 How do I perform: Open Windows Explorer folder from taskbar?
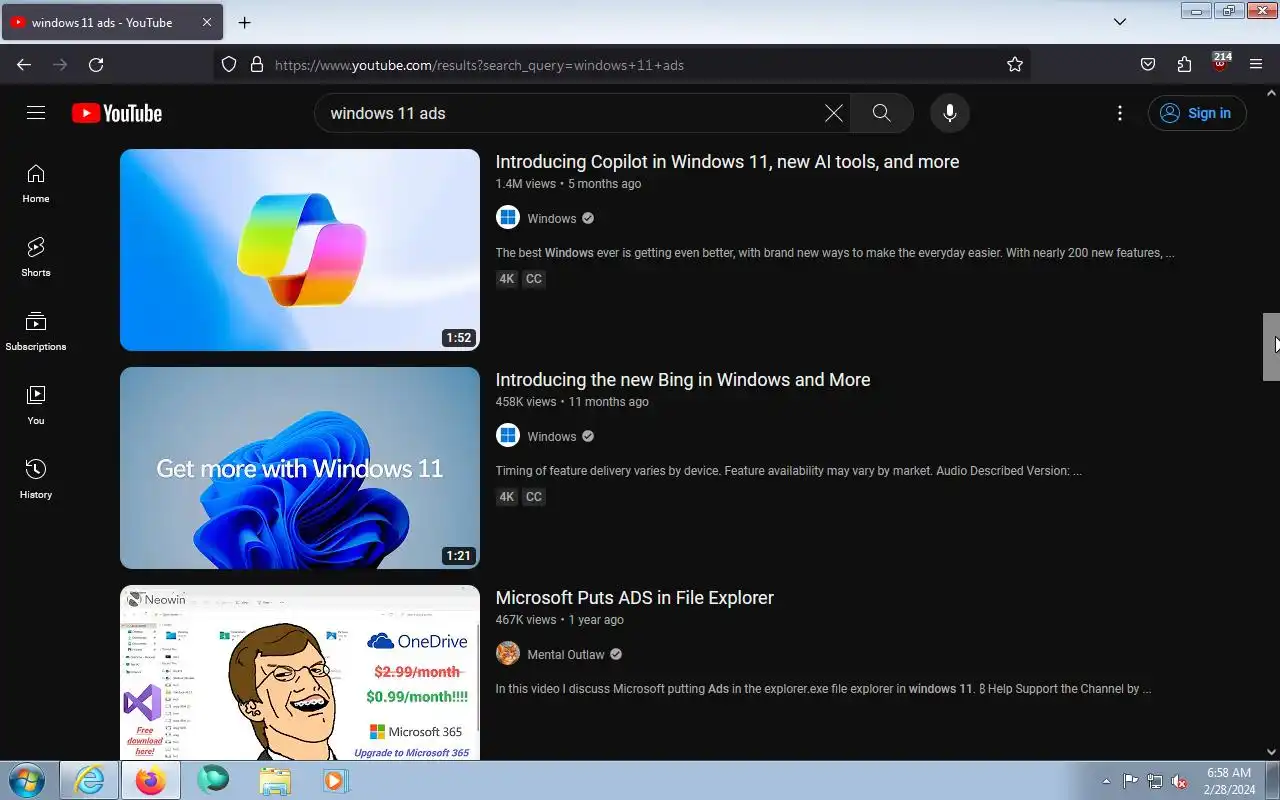click(x=275, y=780)
